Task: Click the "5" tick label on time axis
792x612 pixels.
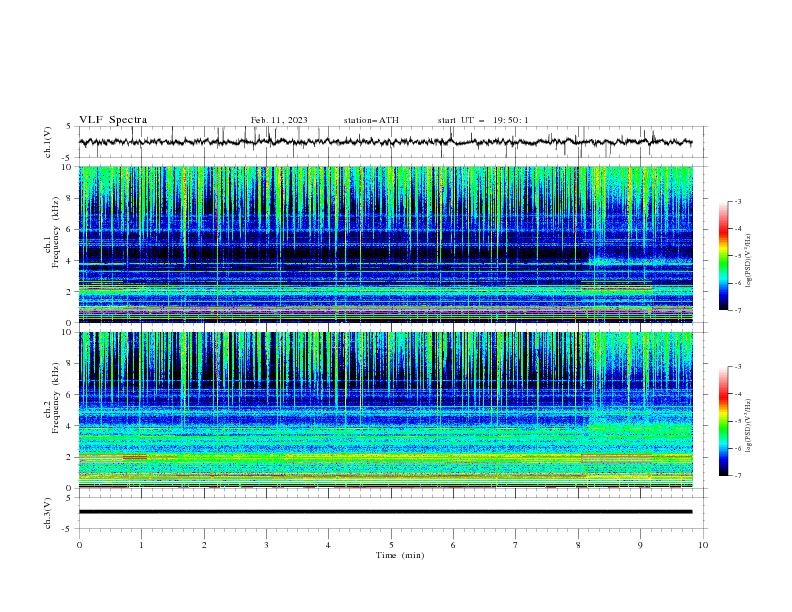Action: point(391,545)
